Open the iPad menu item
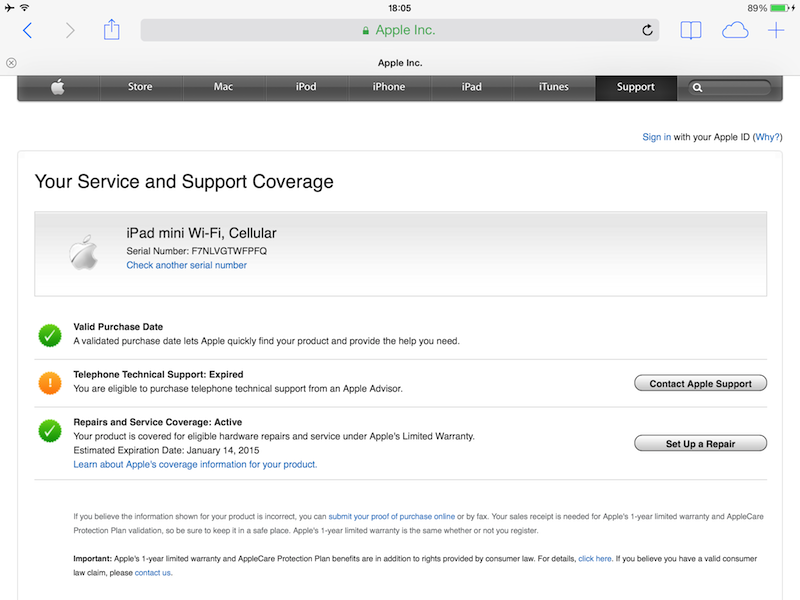800x600 pixels. 471,87
